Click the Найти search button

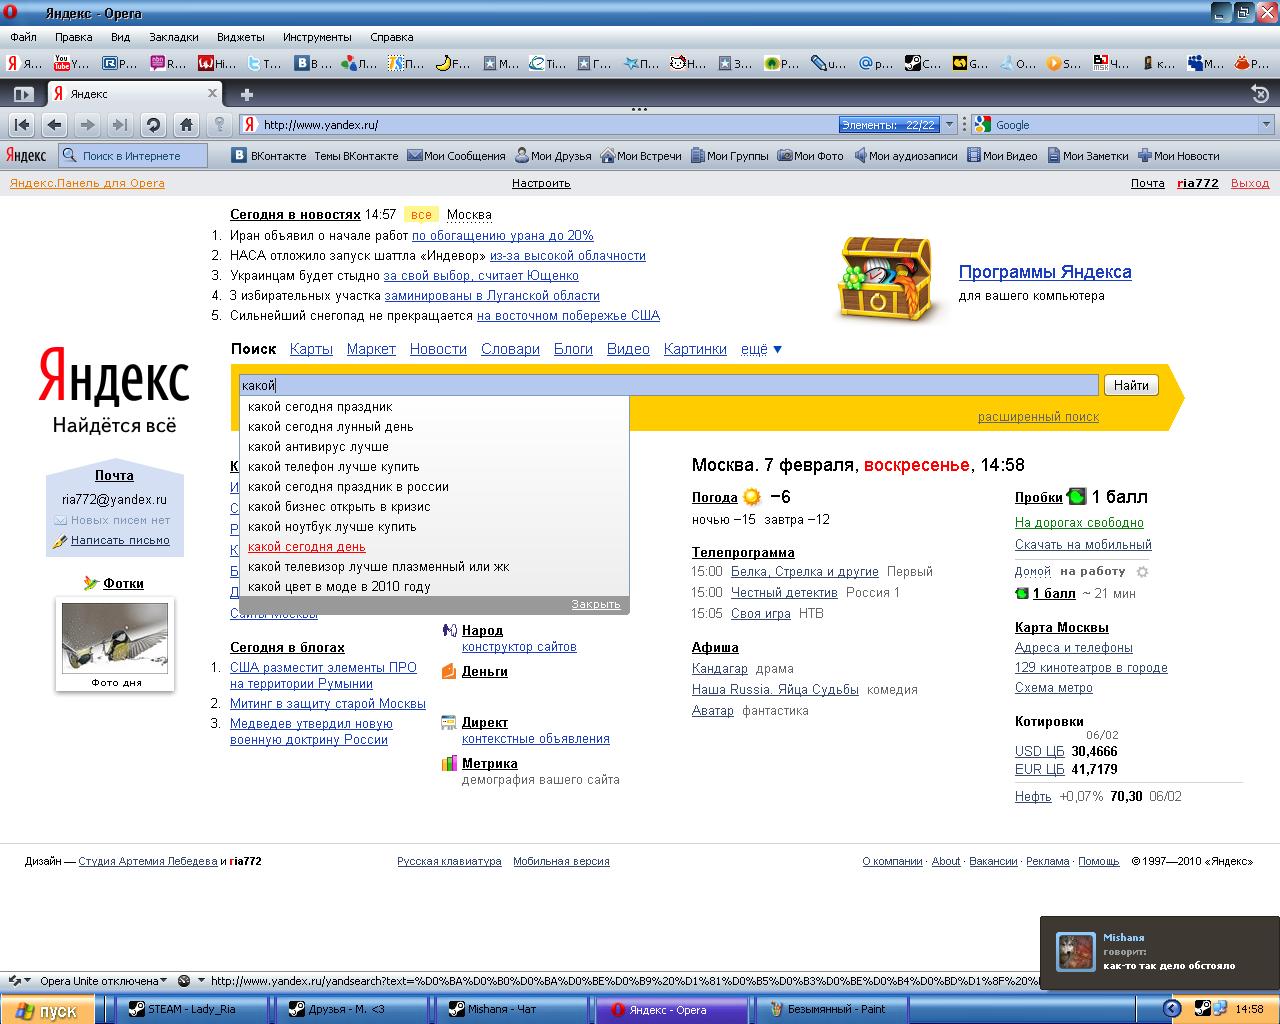click(x=1131, y=385)
